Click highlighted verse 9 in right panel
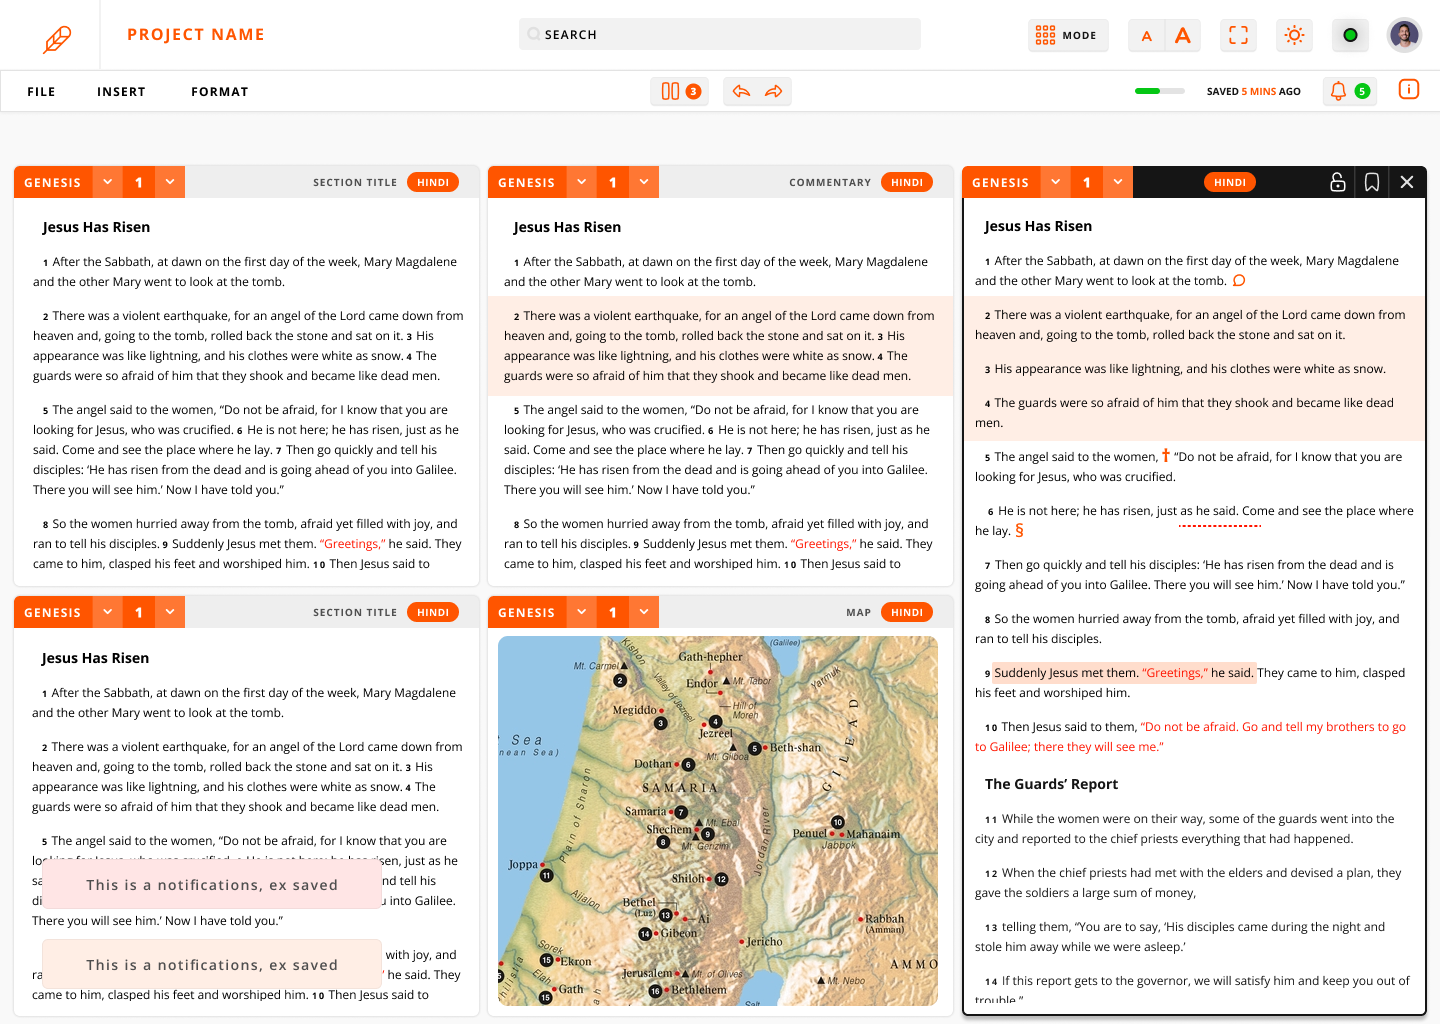Screen dimensions: 1440x1024 point(1123,673)
